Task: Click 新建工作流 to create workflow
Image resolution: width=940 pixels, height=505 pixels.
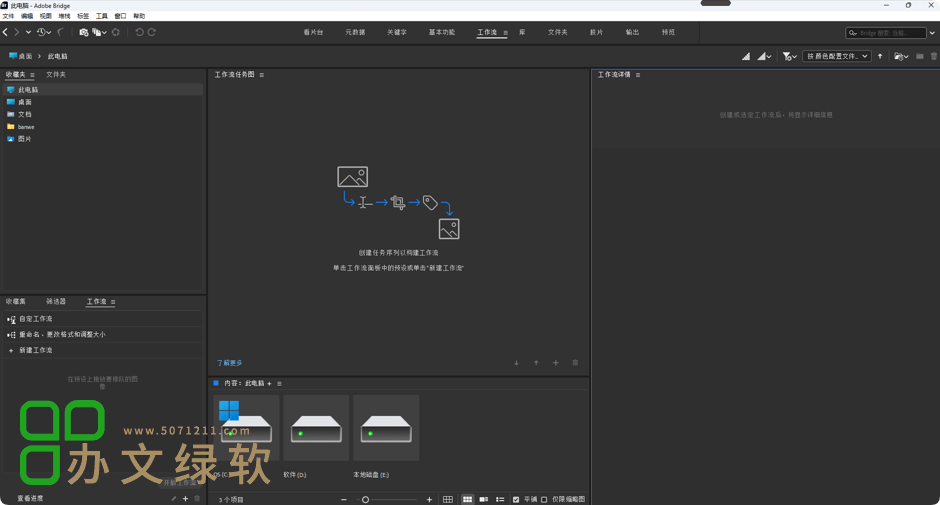Action: (35, 350)
